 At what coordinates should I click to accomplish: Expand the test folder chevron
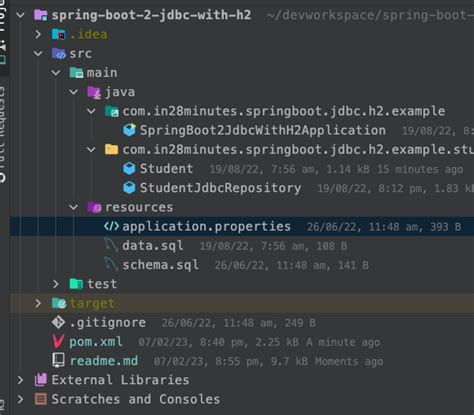(56, 284)
